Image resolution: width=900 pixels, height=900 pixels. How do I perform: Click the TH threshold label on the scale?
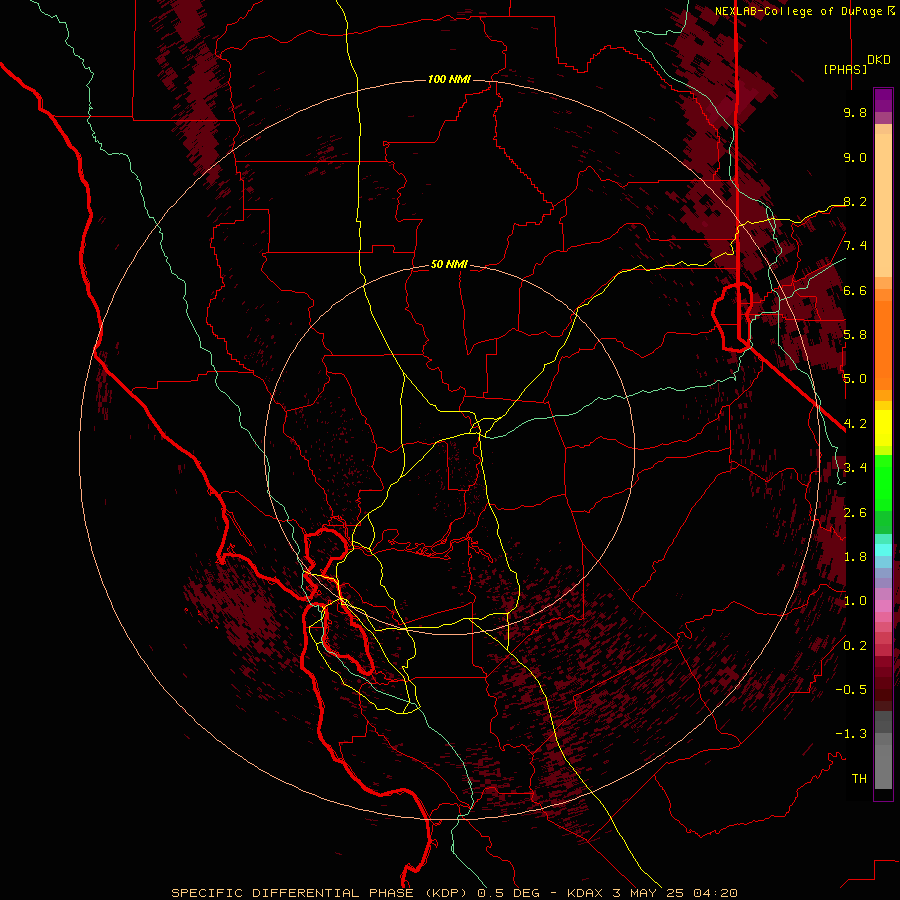point(859,778)
